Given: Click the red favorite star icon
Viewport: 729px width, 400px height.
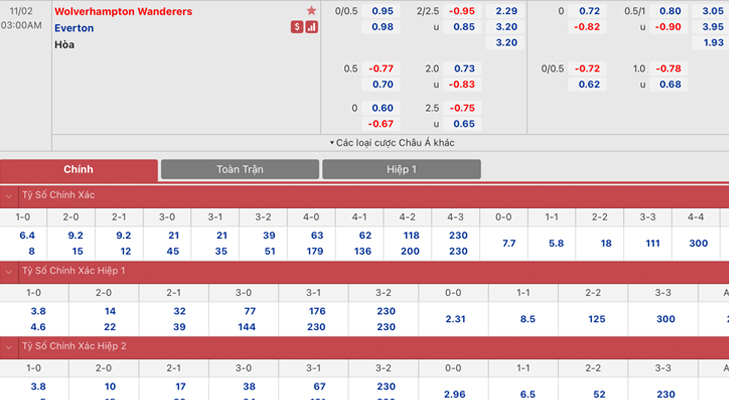Looking at the screenshot, I should [x=311, y=11].
